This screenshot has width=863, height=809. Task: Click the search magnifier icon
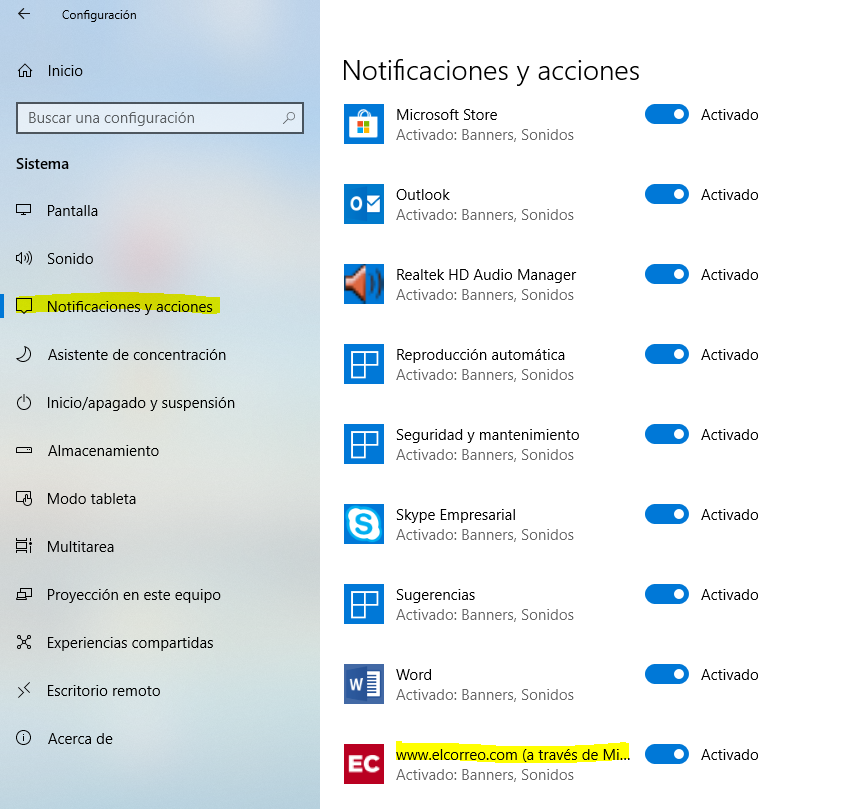pos(289,118)
